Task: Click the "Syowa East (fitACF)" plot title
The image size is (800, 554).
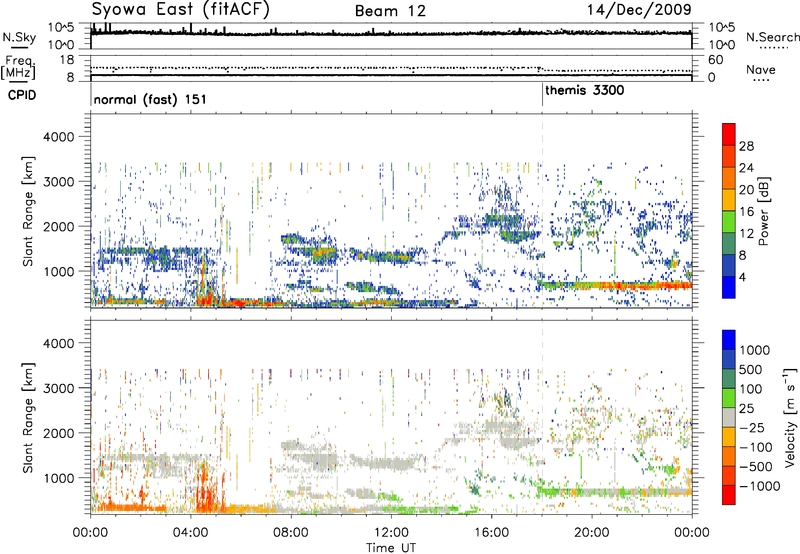Action: pos(181,10)
